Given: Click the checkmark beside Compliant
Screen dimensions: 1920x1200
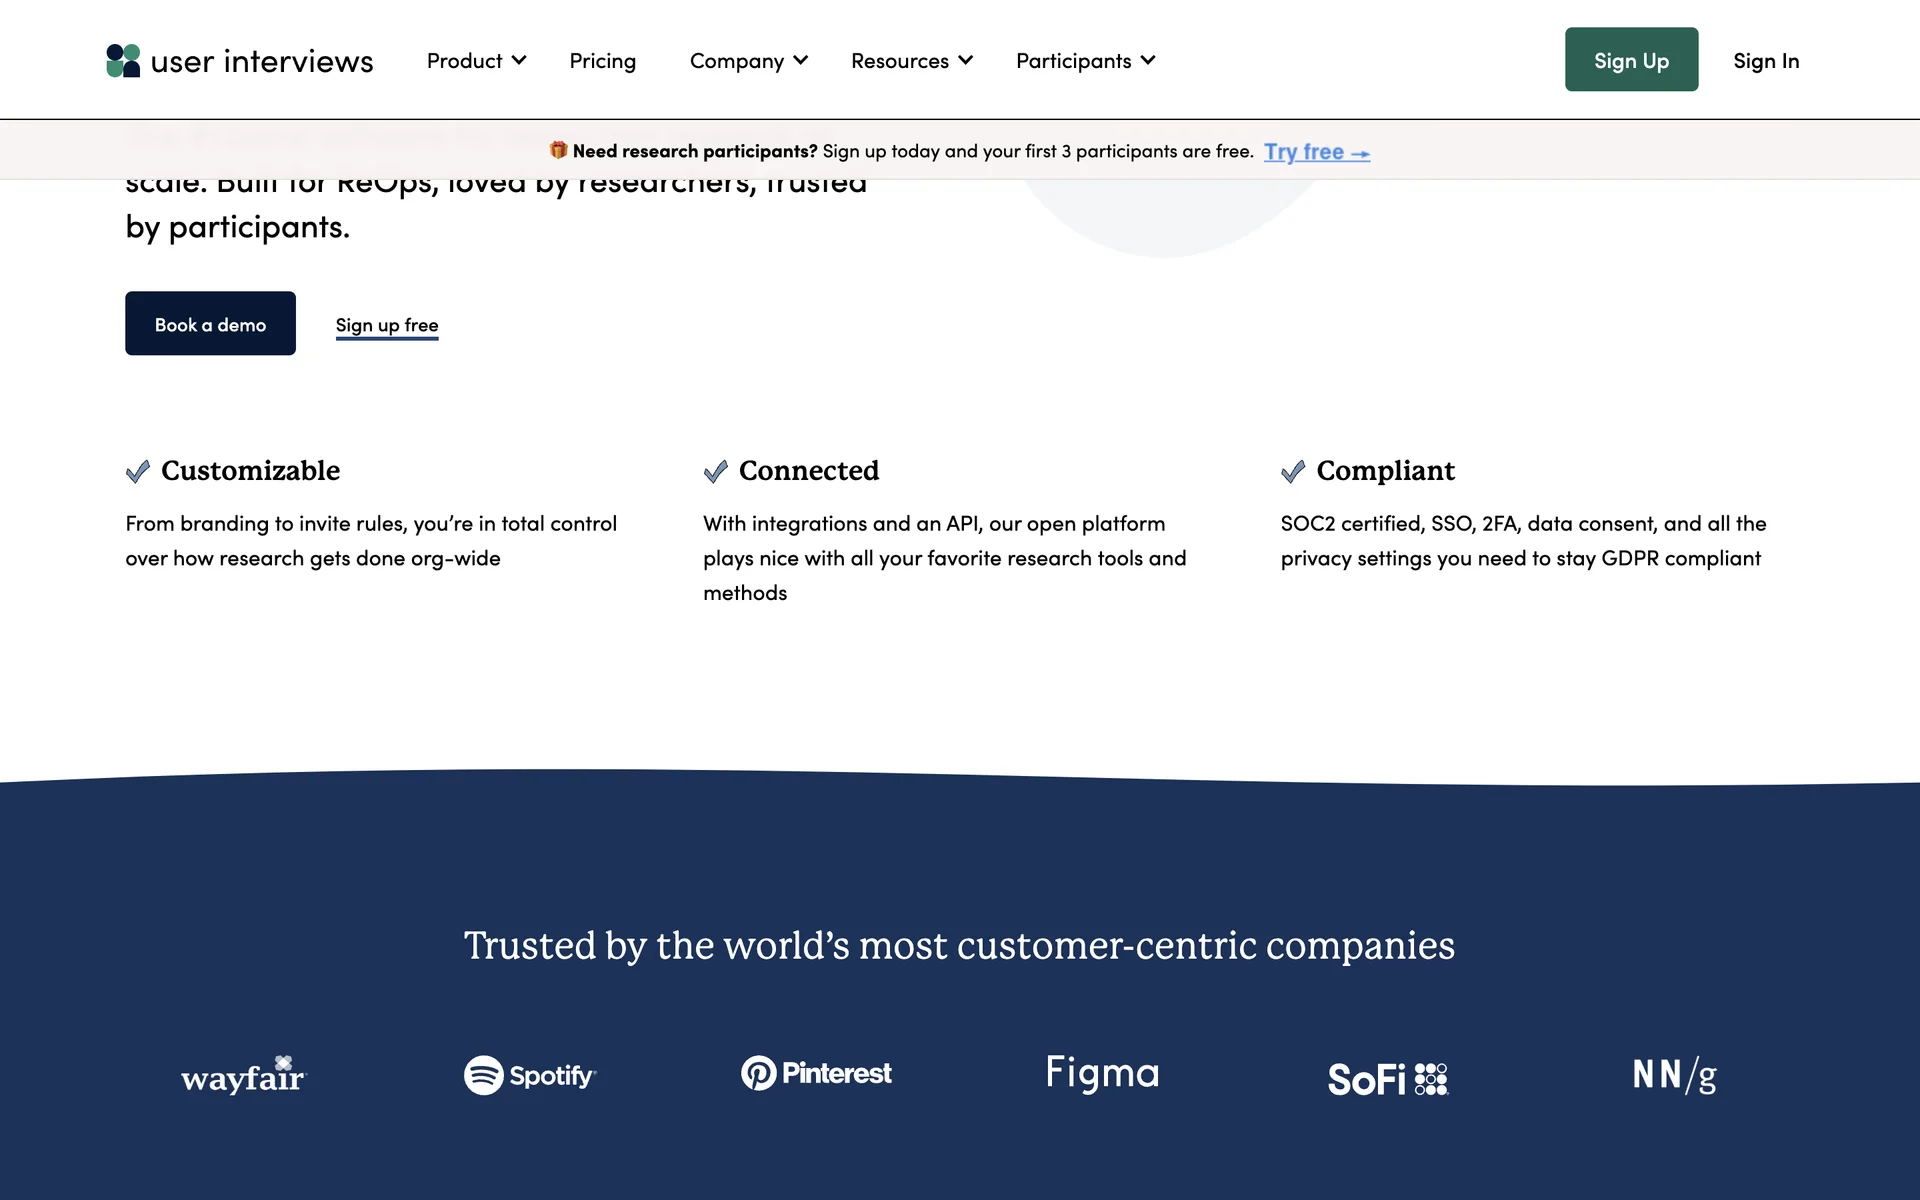Looking at the screenshot, I should (x=1293, y=471).
